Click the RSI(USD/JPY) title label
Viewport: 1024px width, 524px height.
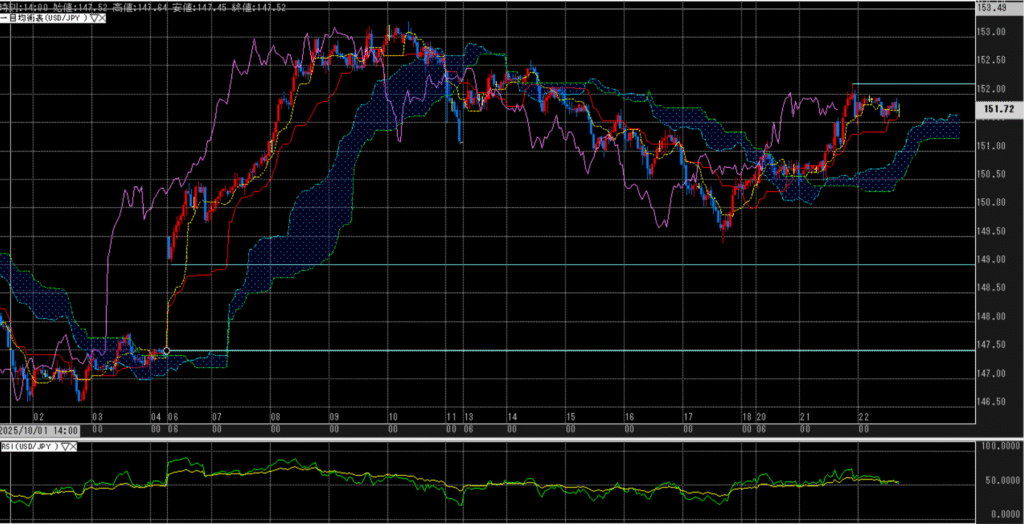(29, 446)
